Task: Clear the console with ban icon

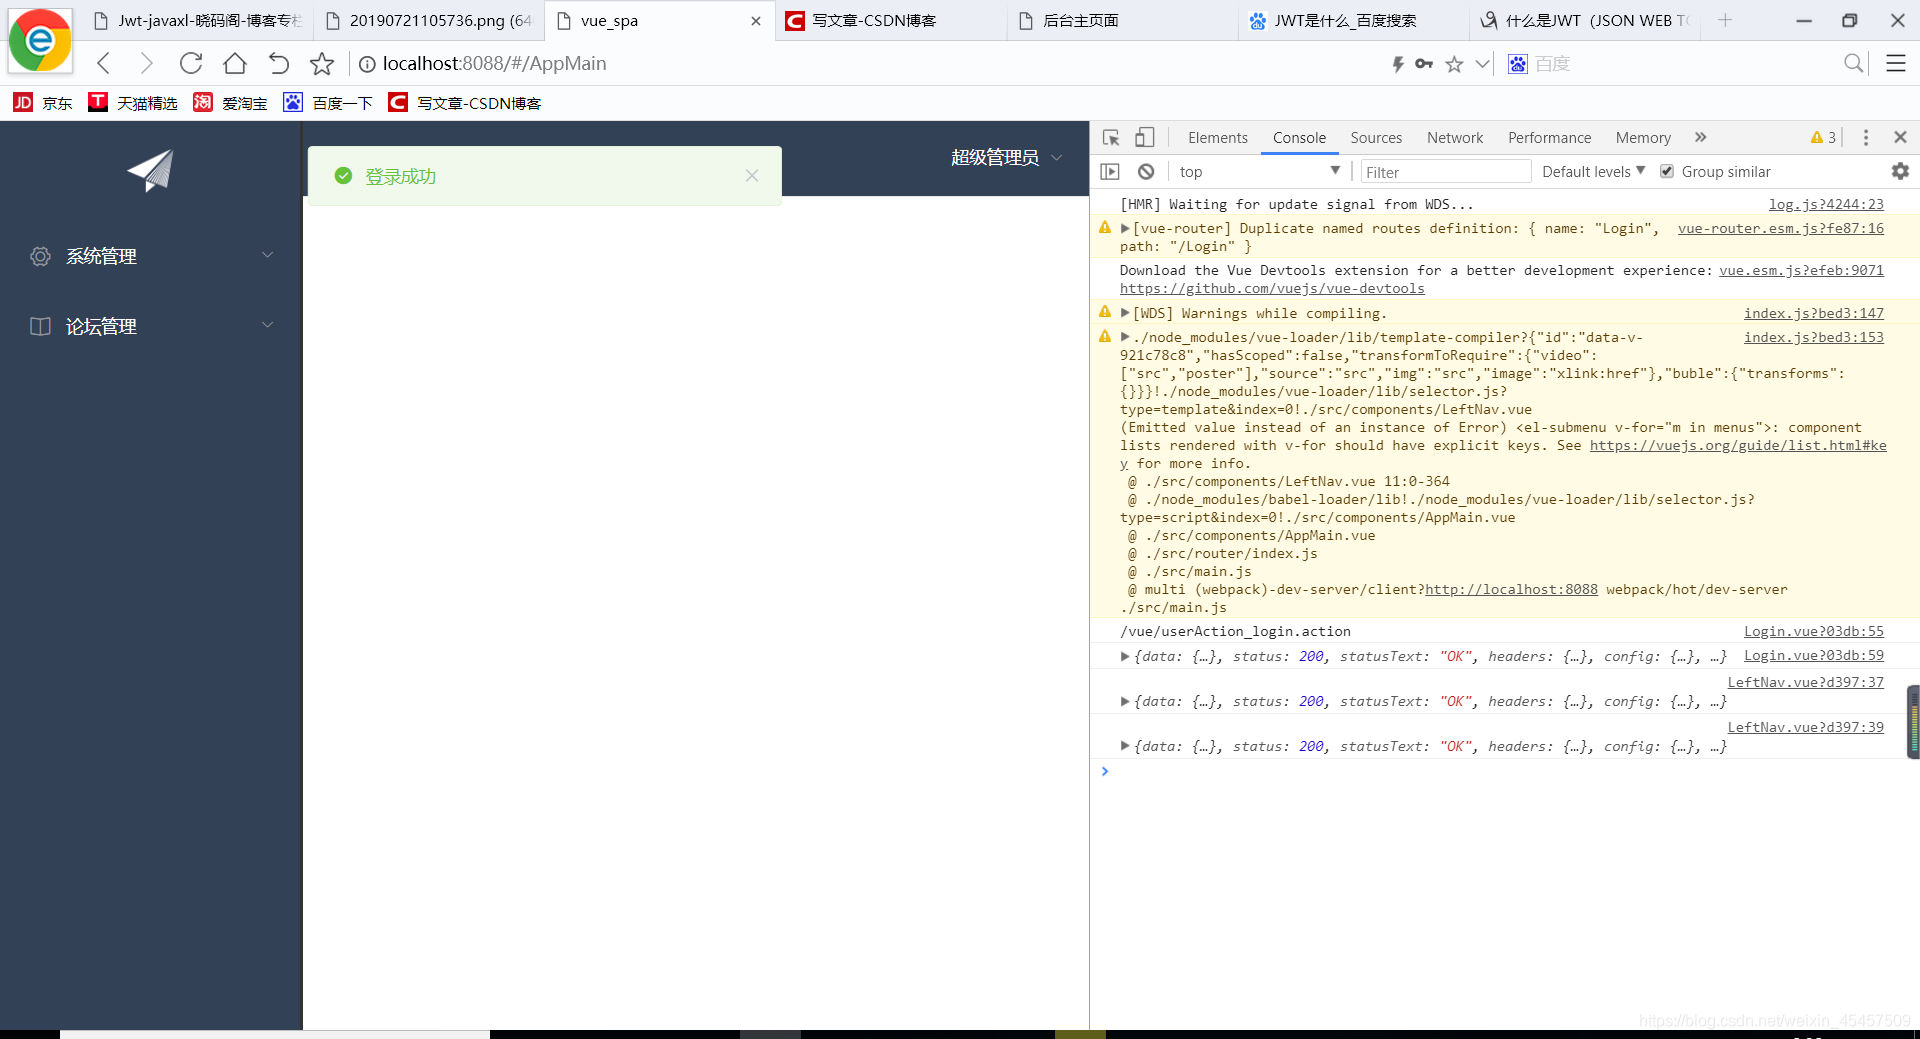Action: 1146,172
